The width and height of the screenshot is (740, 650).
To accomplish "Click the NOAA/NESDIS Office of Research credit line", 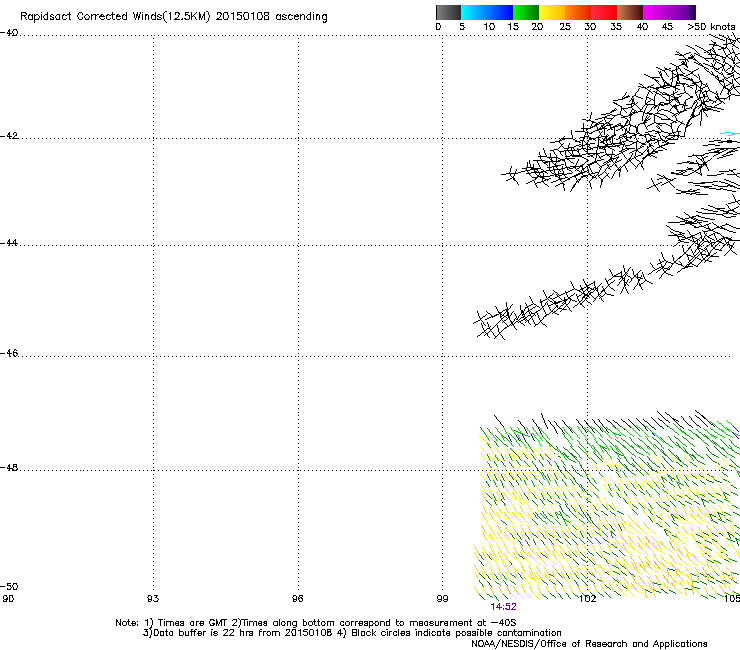I will 589,644.
